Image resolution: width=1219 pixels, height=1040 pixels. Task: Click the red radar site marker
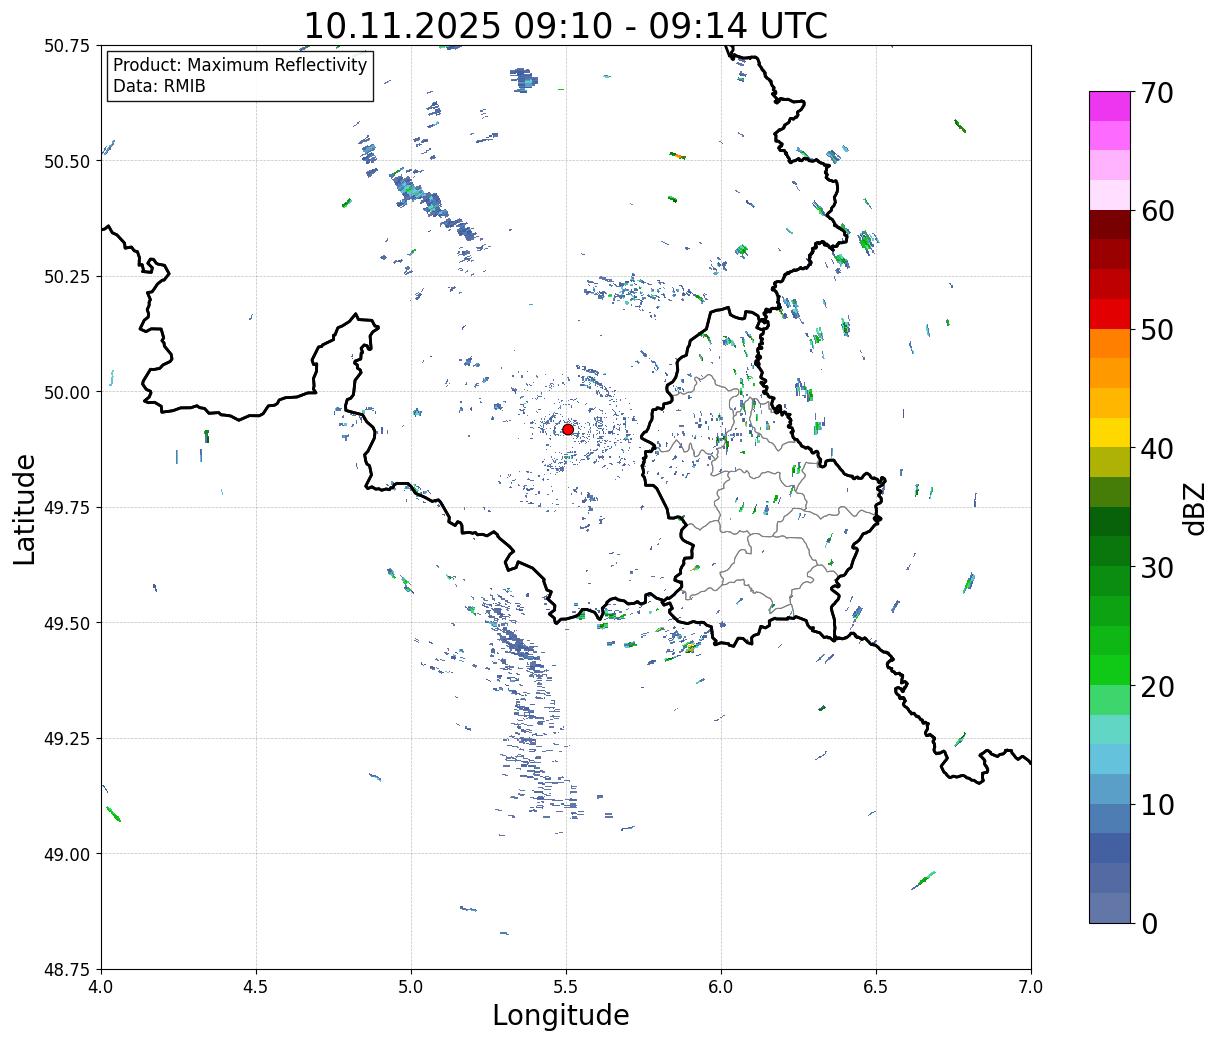point(568,429)
